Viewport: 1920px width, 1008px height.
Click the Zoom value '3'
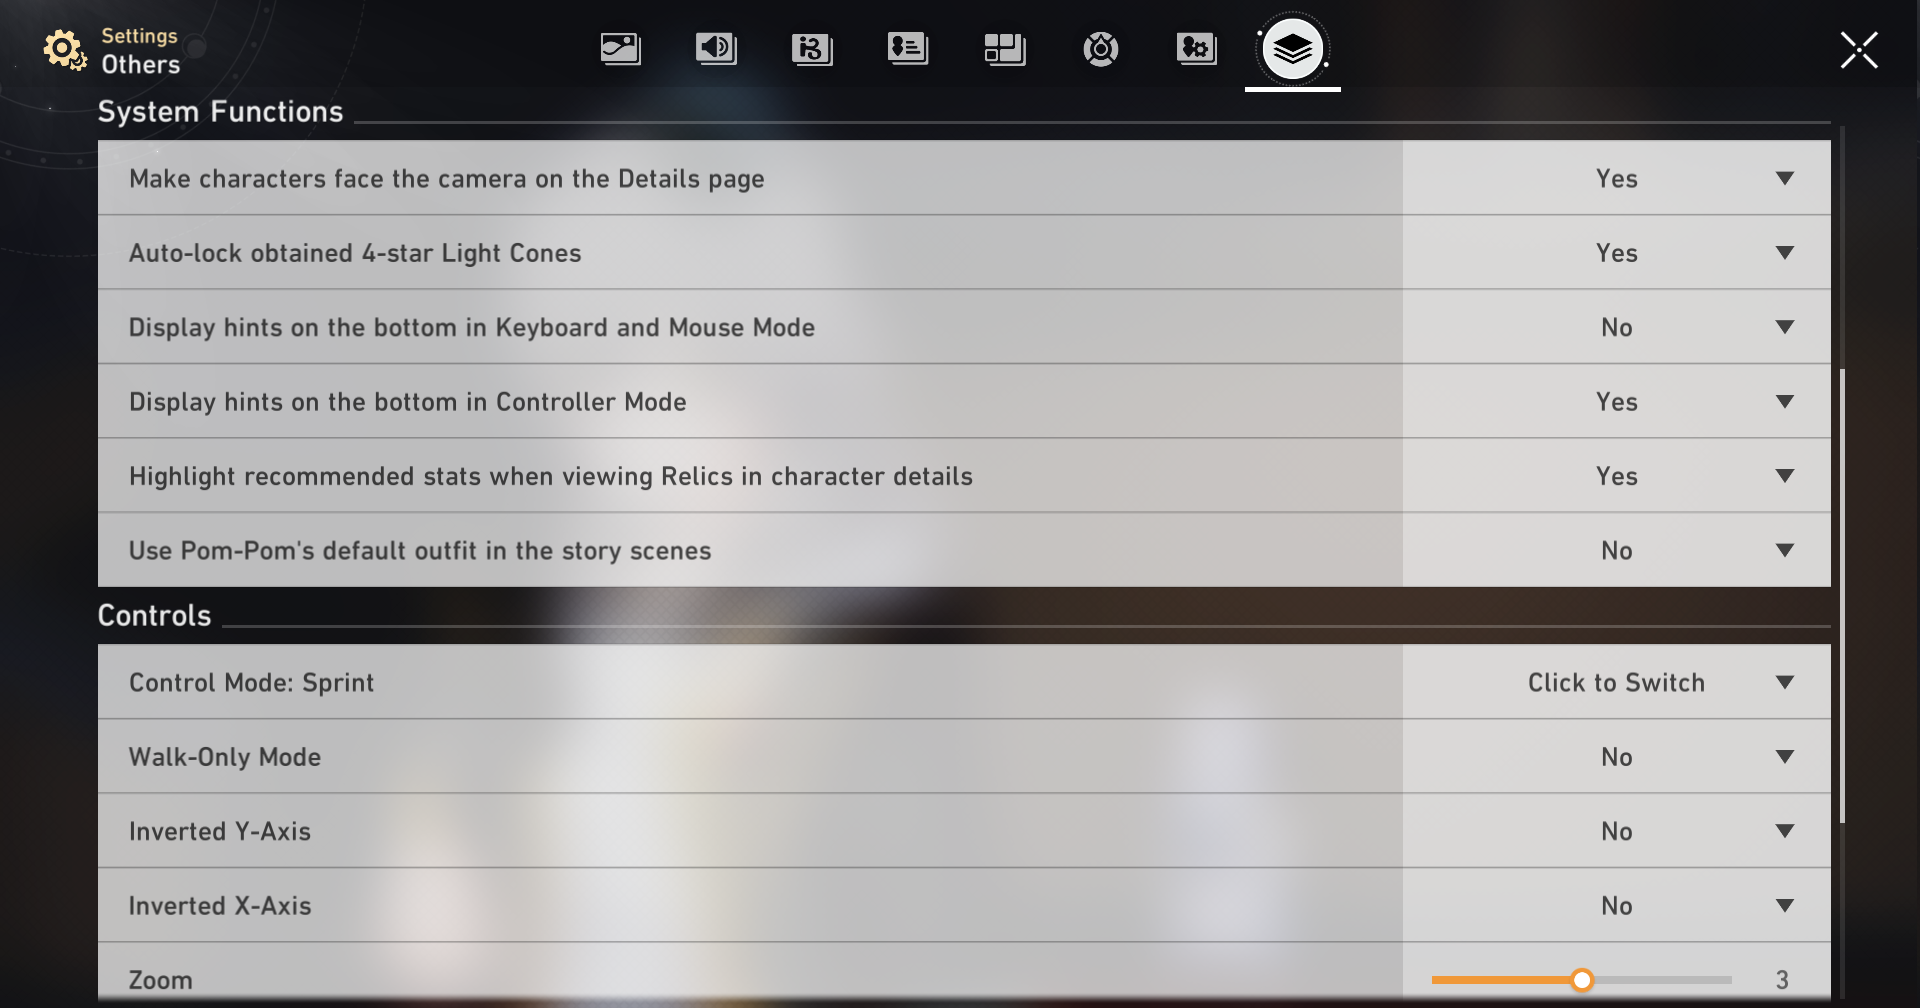point(1782,980)
